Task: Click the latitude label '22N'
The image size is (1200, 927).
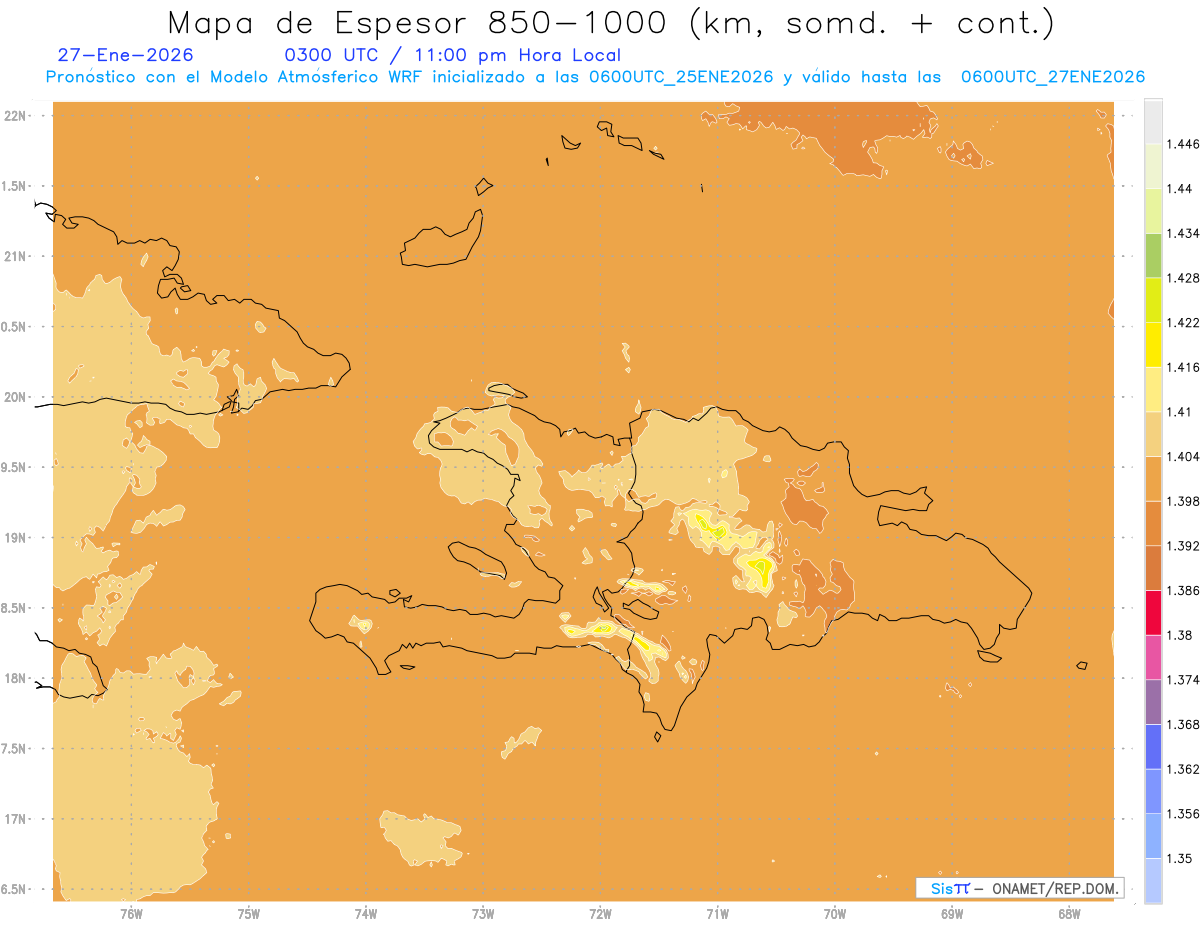Action: pyautogui.click(x=16, y=116)
